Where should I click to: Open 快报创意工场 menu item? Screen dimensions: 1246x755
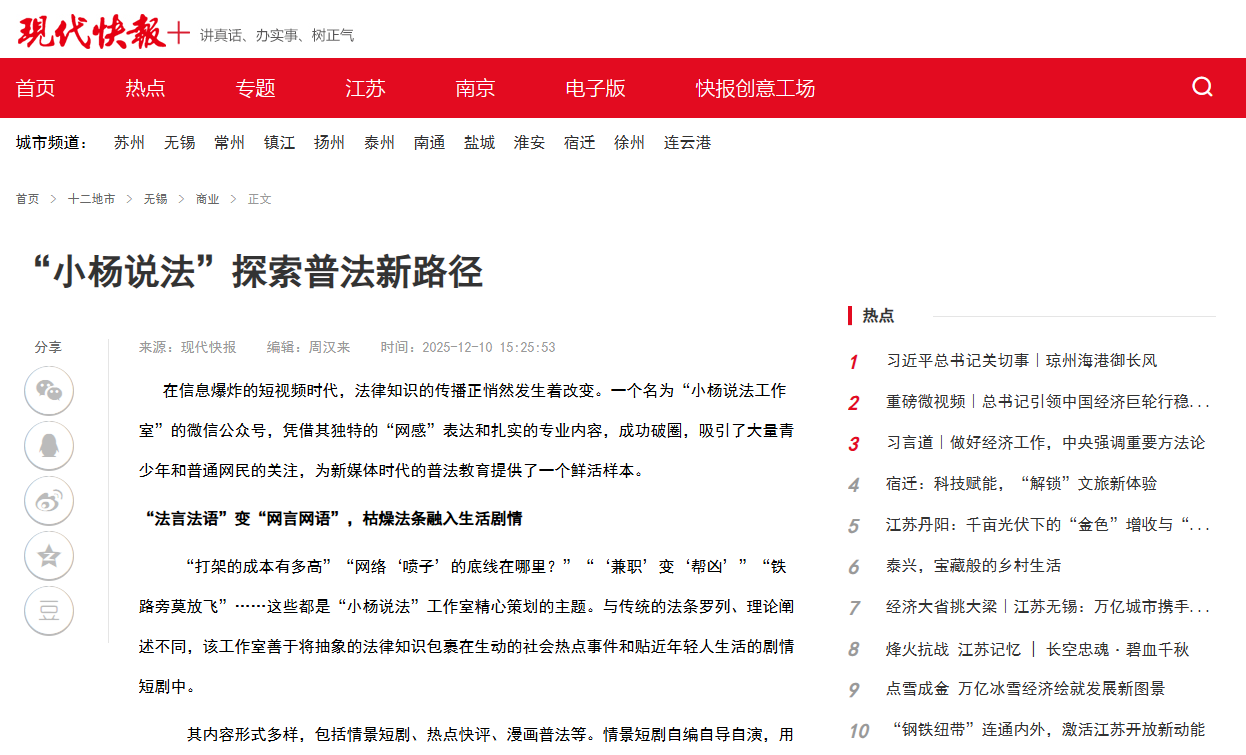(x=755, y=88)
